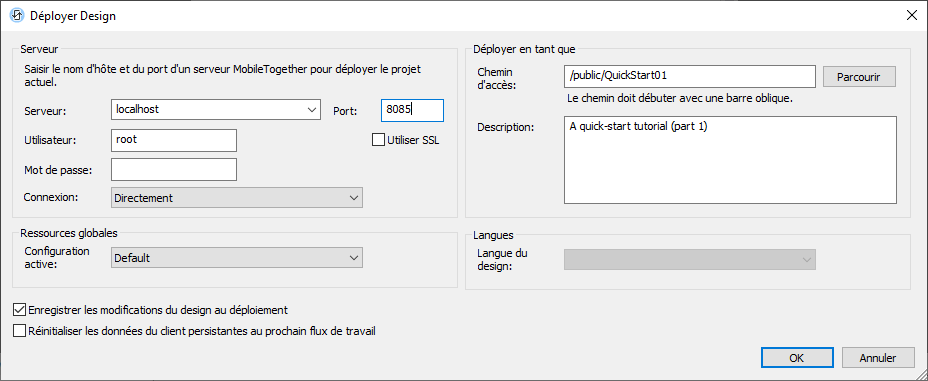
Task: Click the Déployer Design title bar icon
Action: (x=17, y=15)
